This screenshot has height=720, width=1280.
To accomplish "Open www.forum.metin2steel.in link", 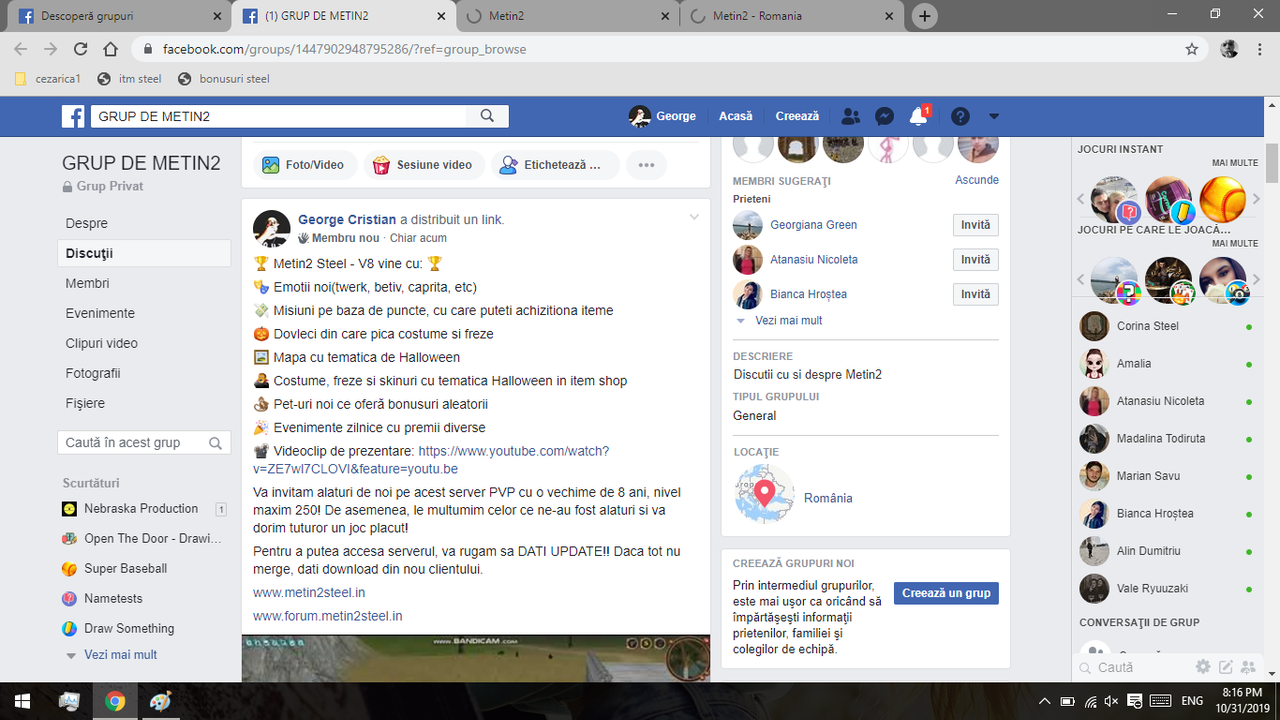I will (x=328, y=616).
